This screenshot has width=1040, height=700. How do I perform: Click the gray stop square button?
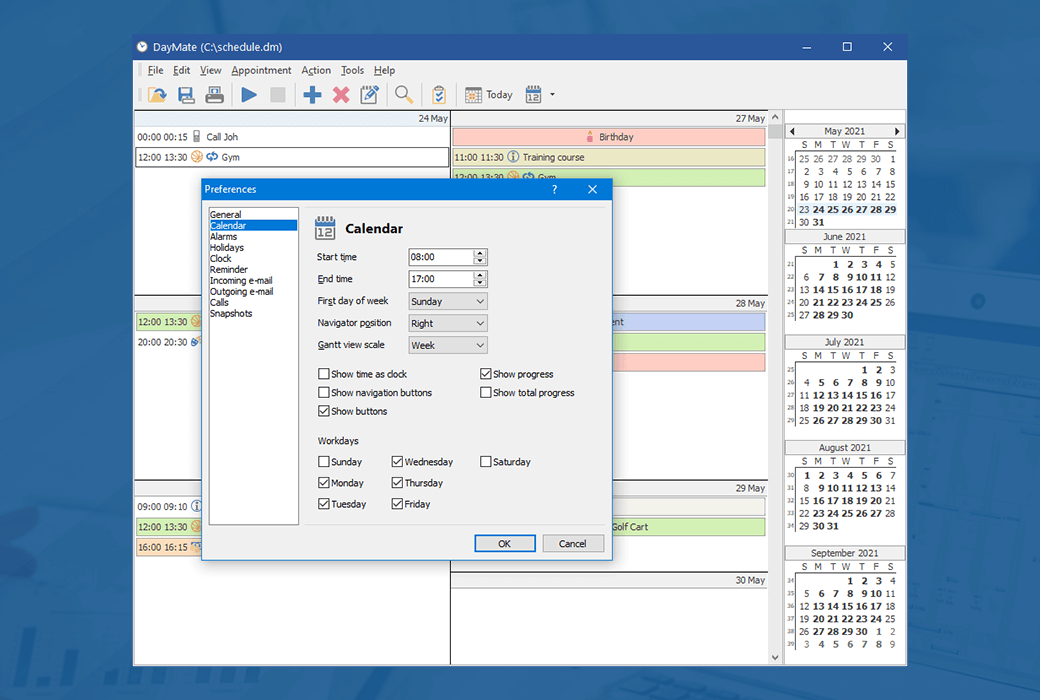(278, 95)
